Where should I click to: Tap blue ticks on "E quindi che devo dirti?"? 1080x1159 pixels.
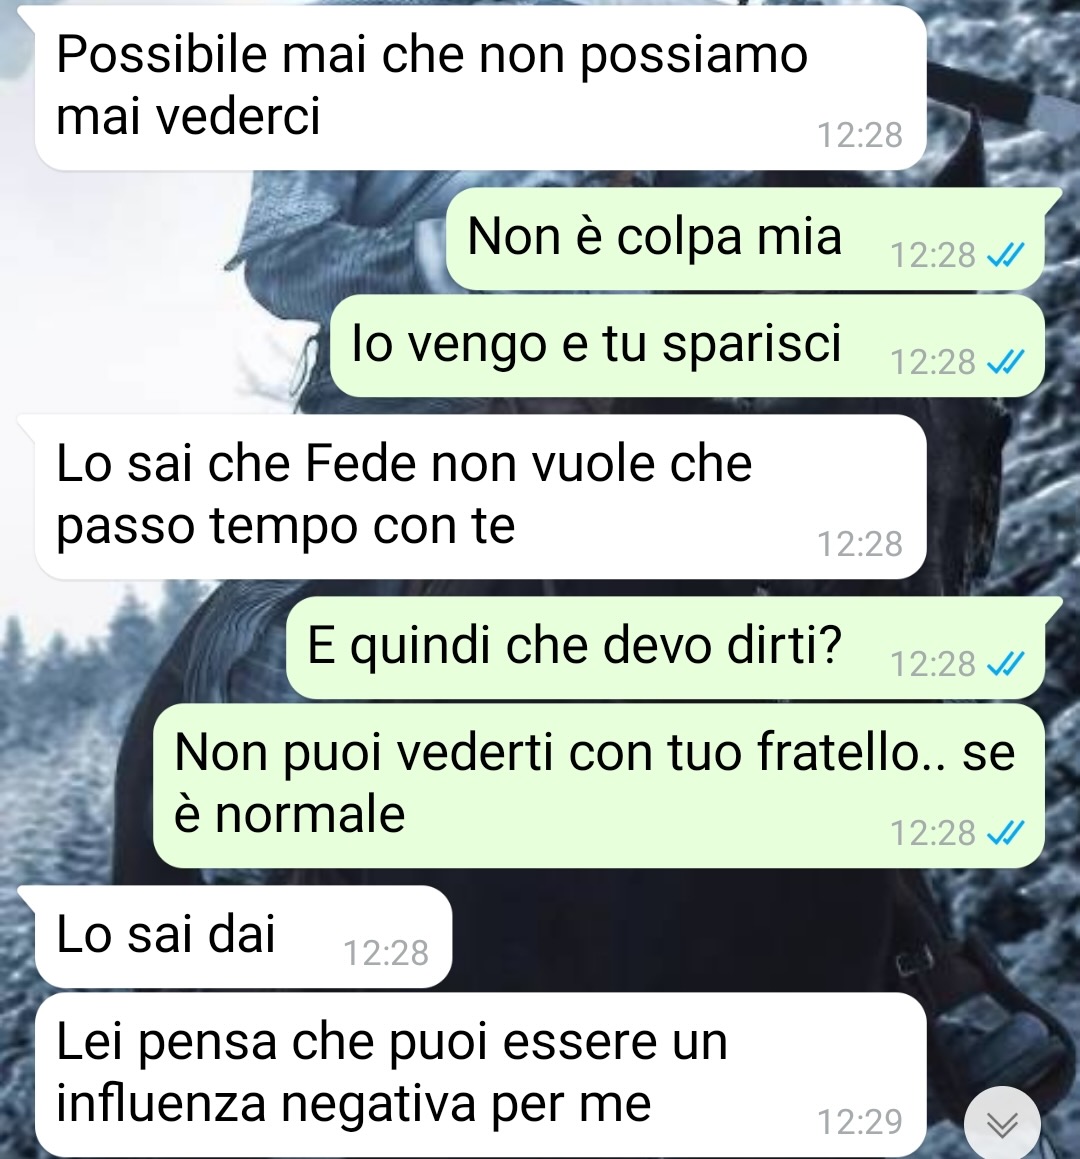tap(1006, 664)
